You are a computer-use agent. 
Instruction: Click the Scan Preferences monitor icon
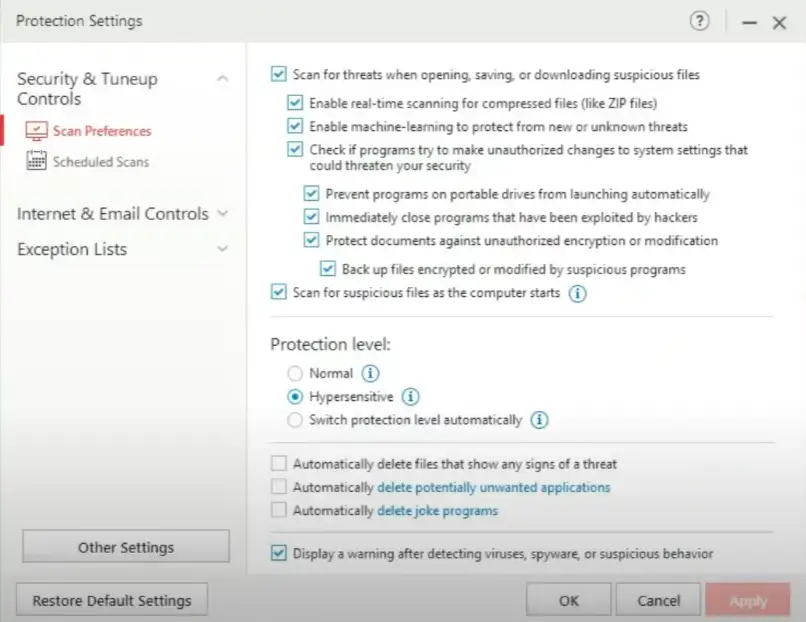point(37,131)
